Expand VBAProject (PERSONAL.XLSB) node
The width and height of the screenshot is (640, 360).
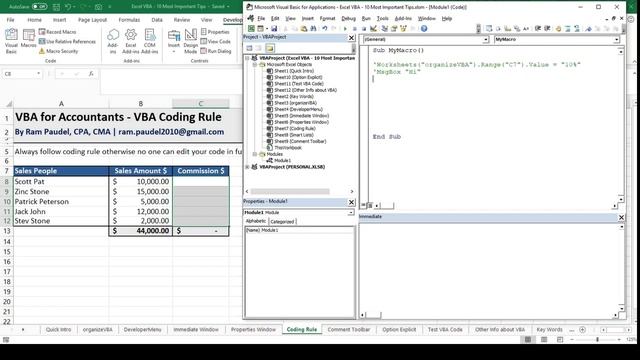(x=247, y=167)
